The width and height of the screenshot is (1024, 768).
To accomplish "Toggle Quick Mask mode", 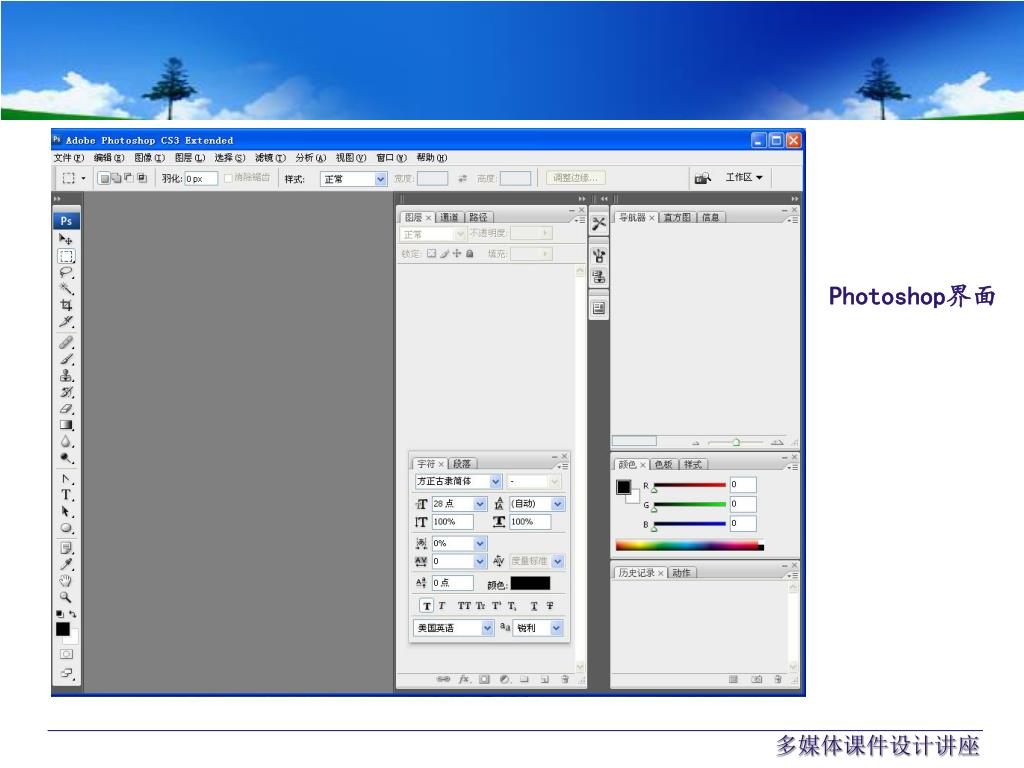I will point(67,654).
